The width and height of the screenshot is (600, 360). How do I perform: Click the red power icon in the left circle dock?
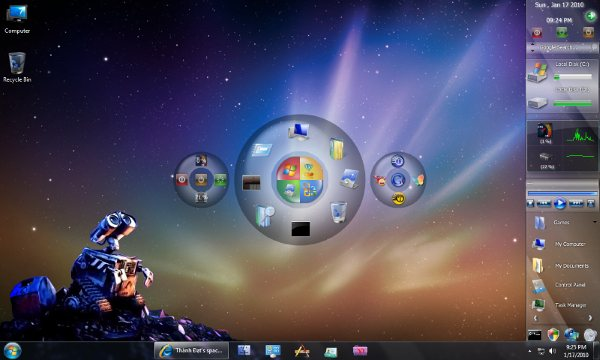(x=182, y=179)
